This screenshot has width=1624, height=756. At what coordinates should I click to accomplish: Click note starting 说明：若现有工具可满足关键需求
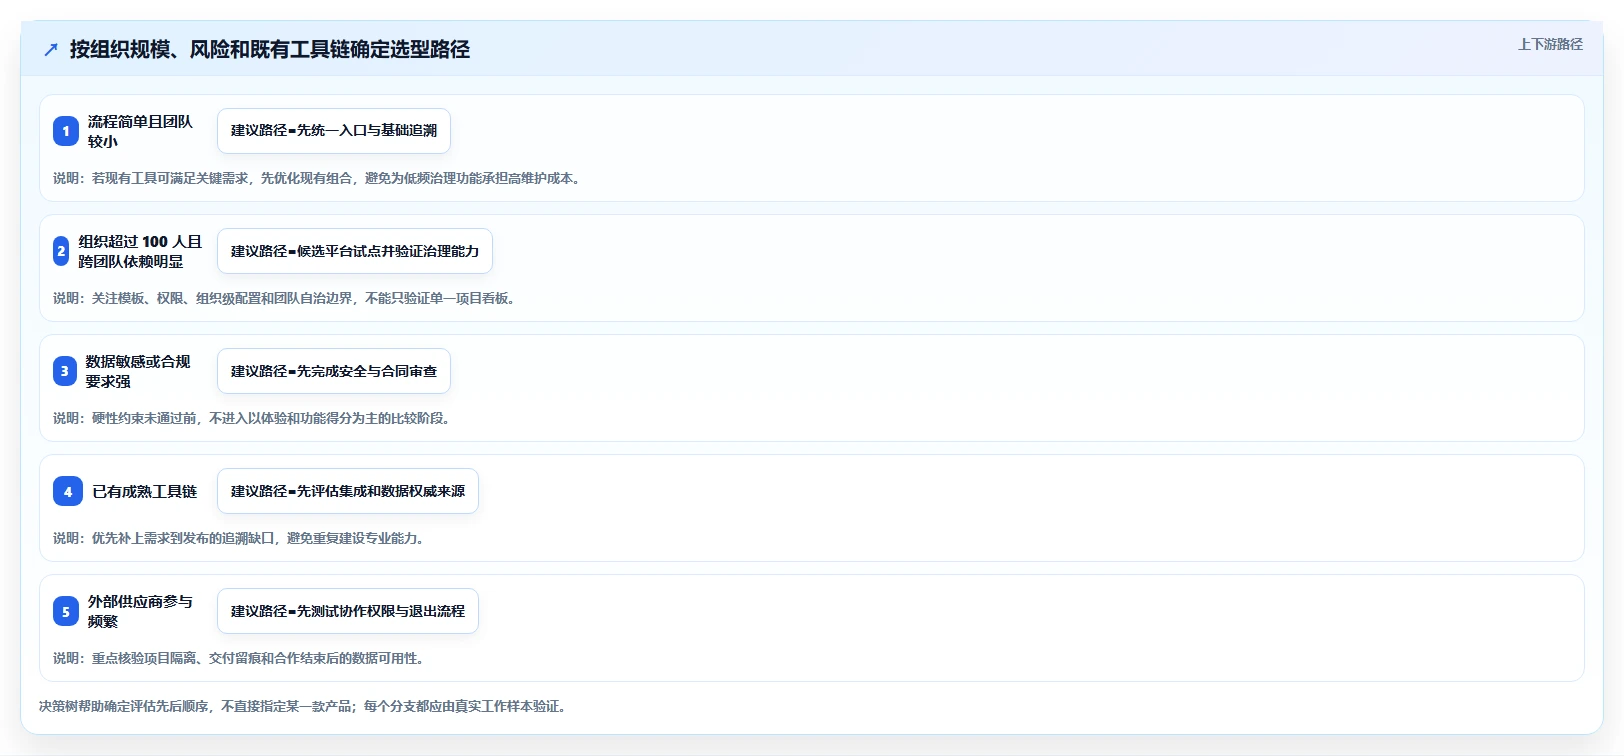(319, 178)
